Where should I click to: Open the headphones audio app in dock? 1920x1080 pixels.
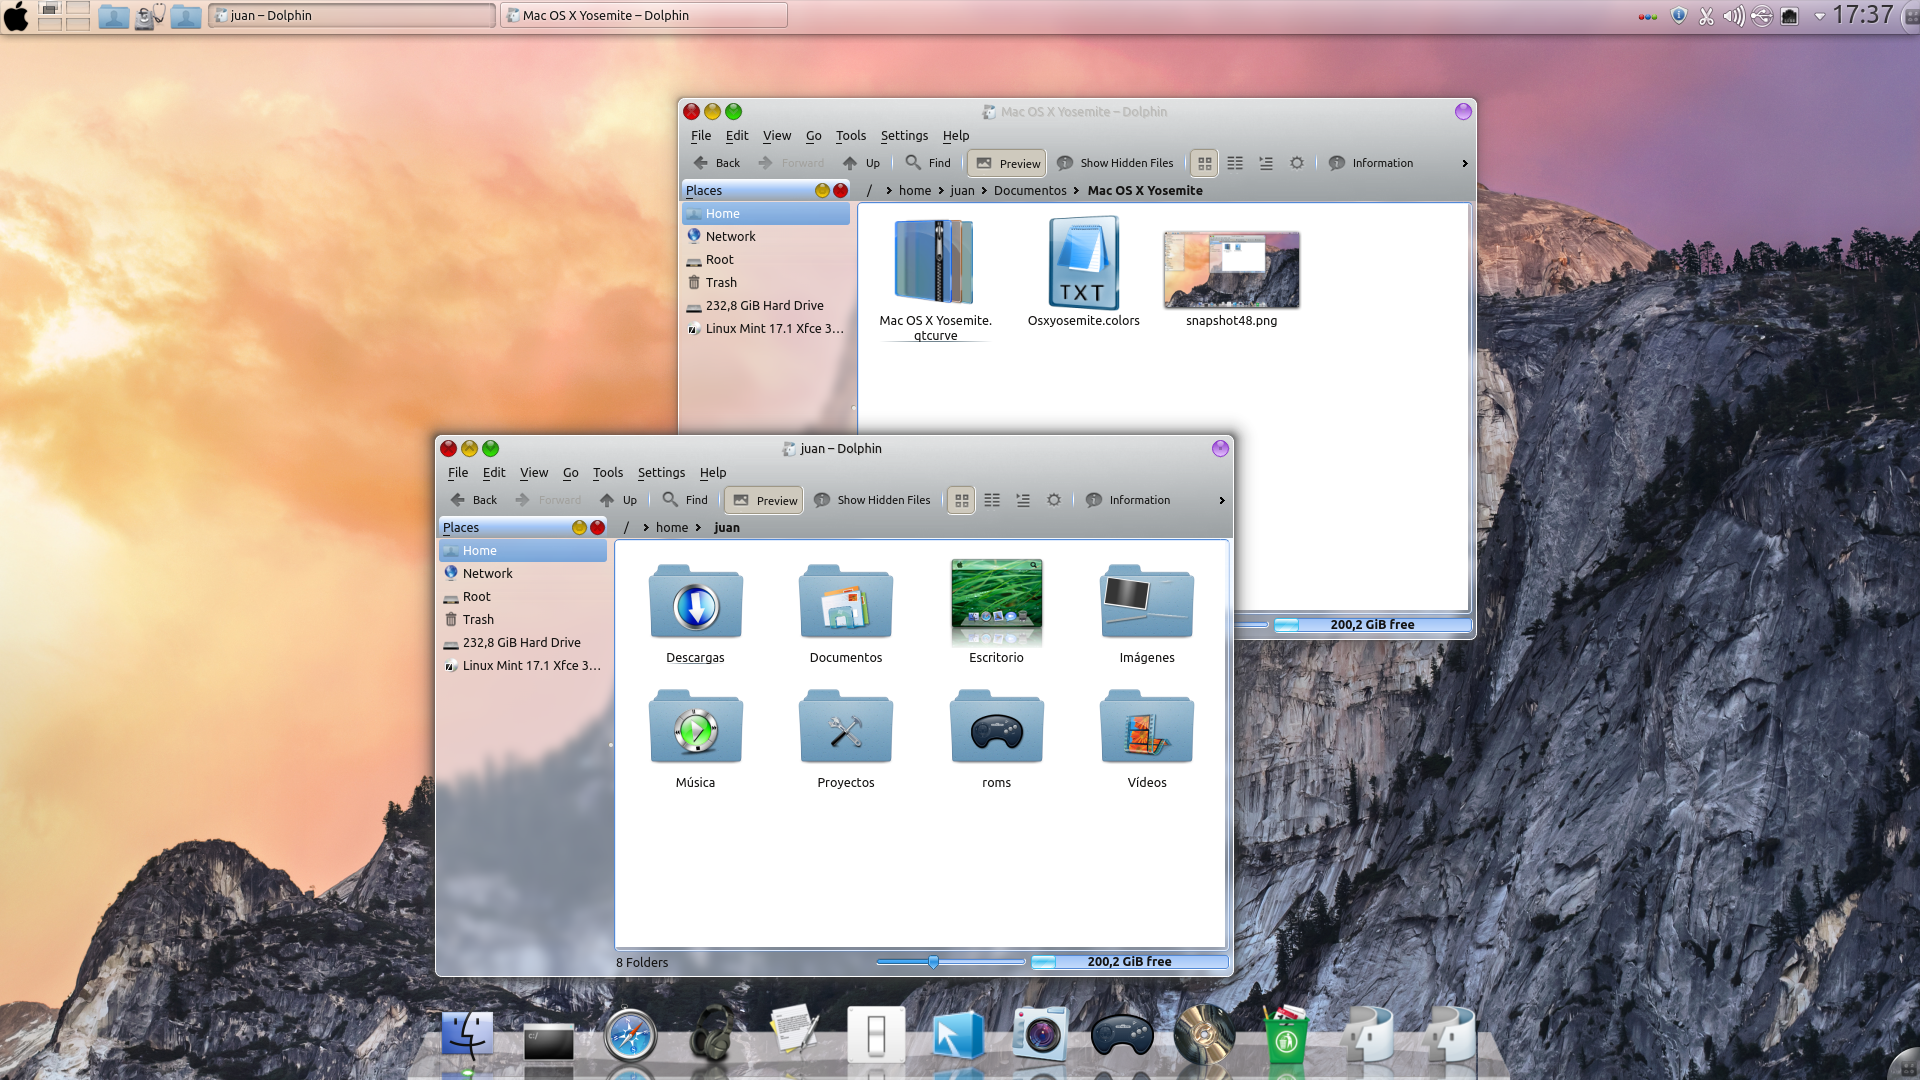pos(712,1033)
